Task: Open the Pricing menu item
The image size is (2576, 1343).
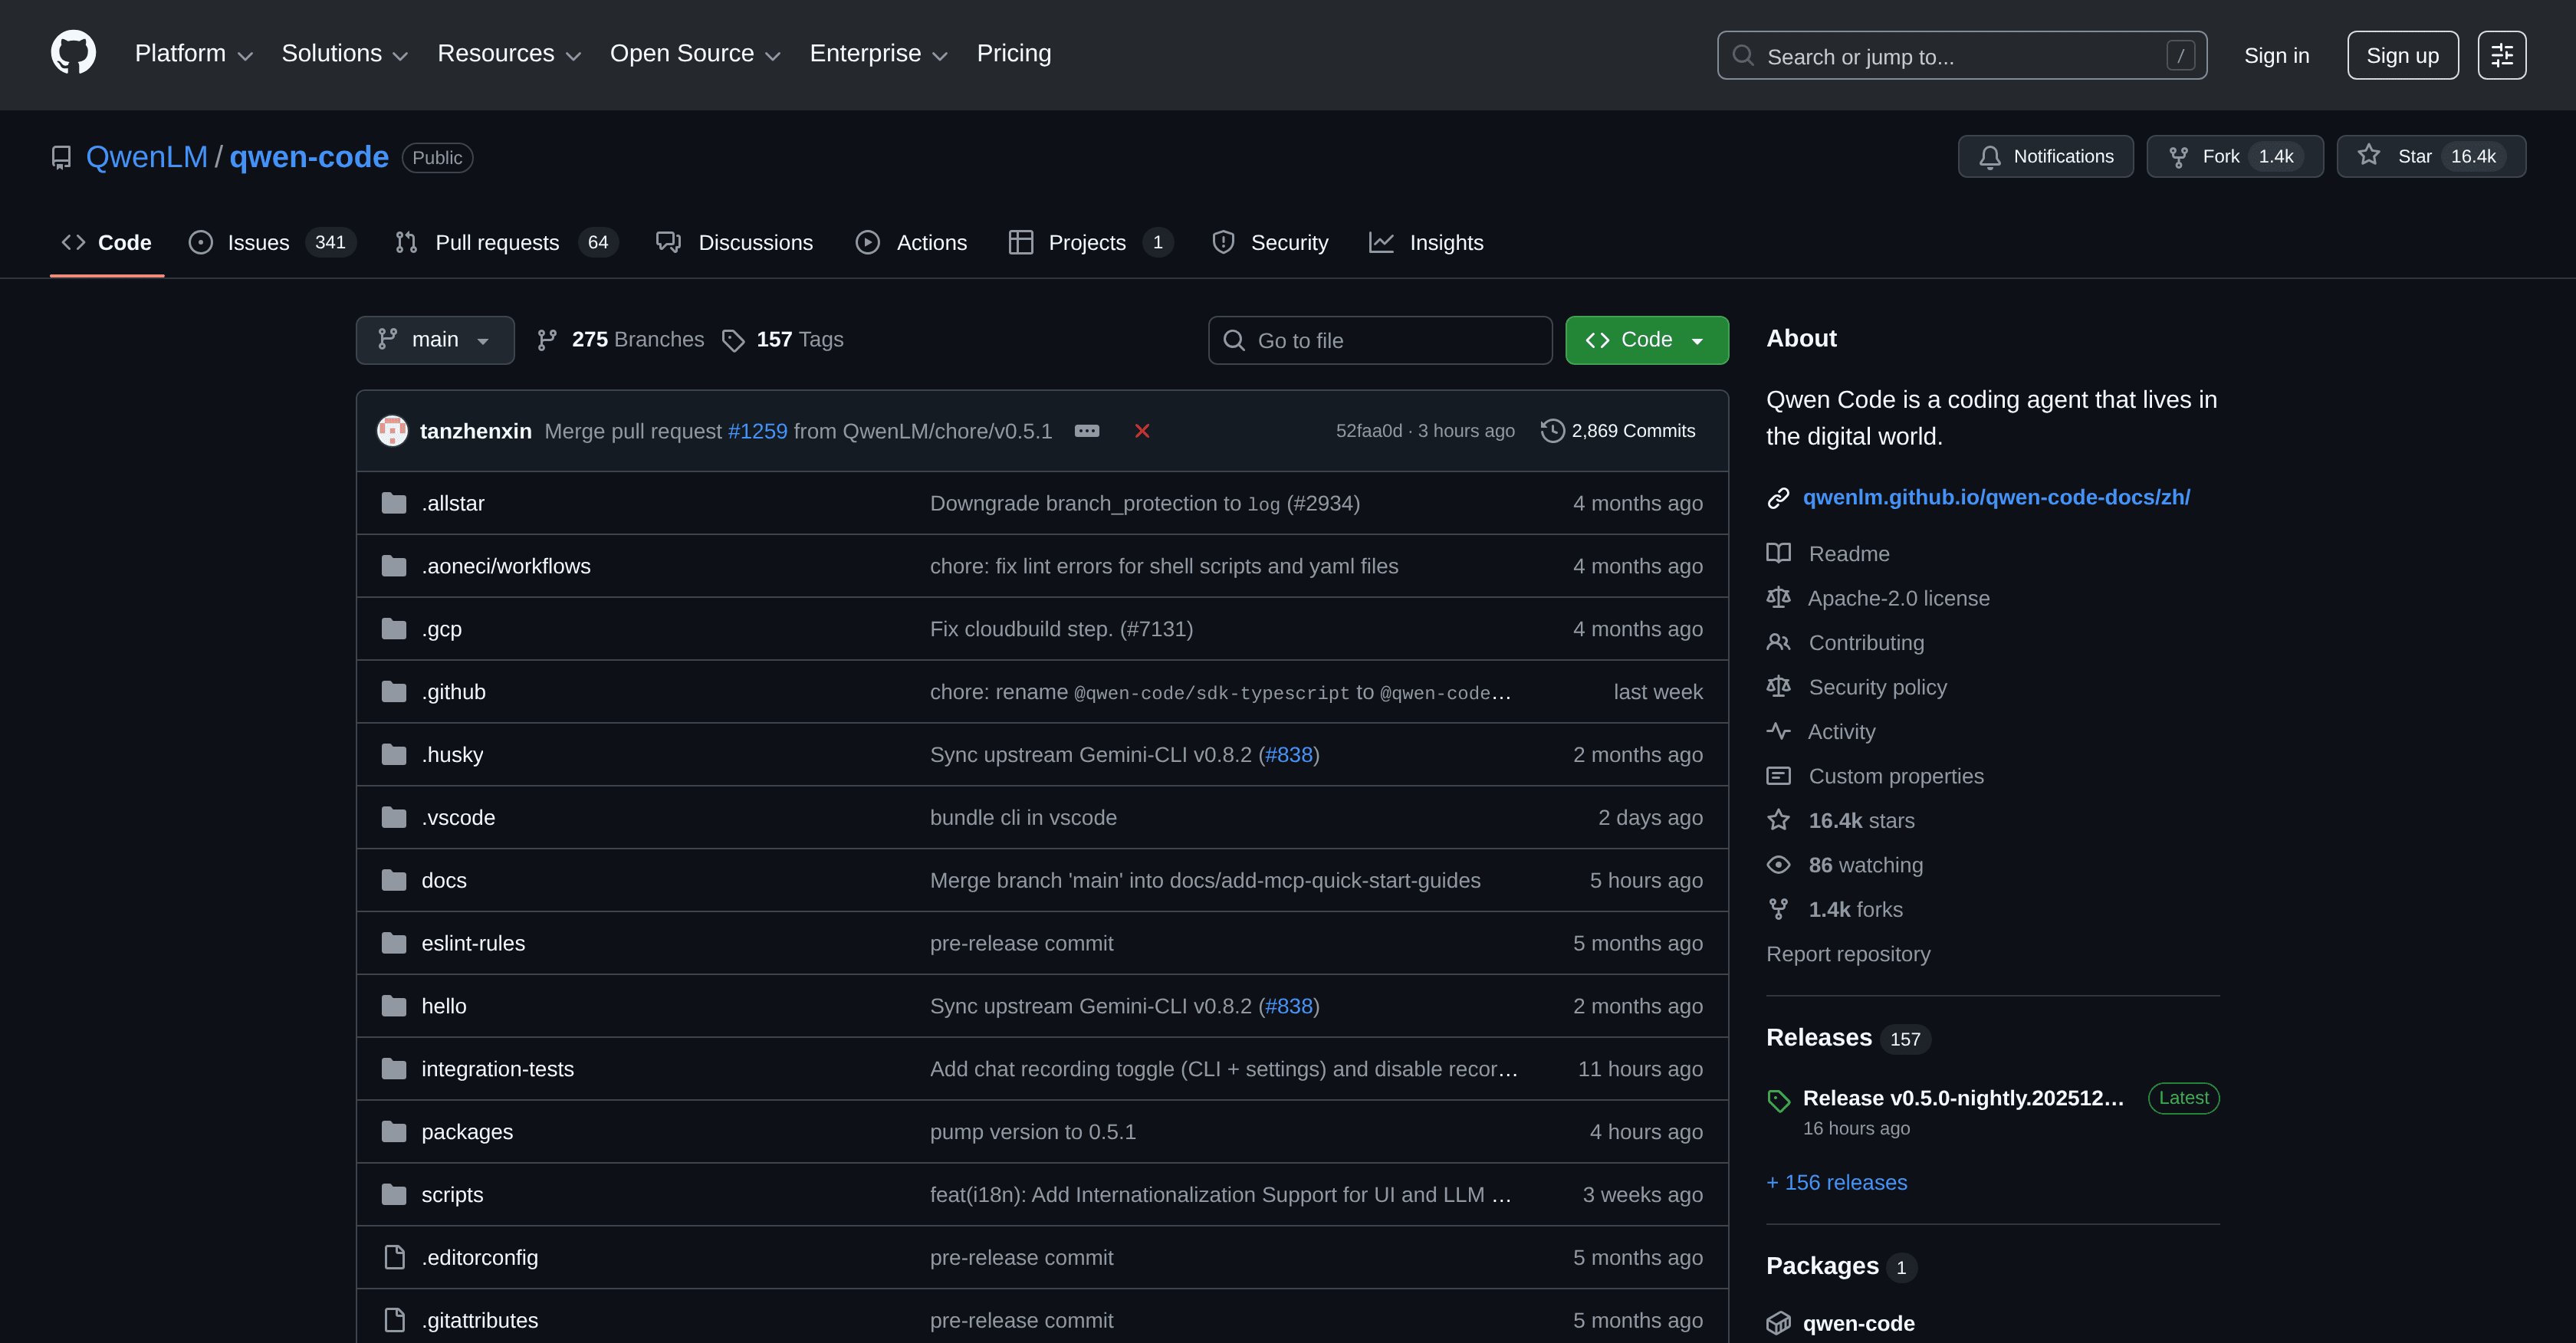Action: point(1013,53)
